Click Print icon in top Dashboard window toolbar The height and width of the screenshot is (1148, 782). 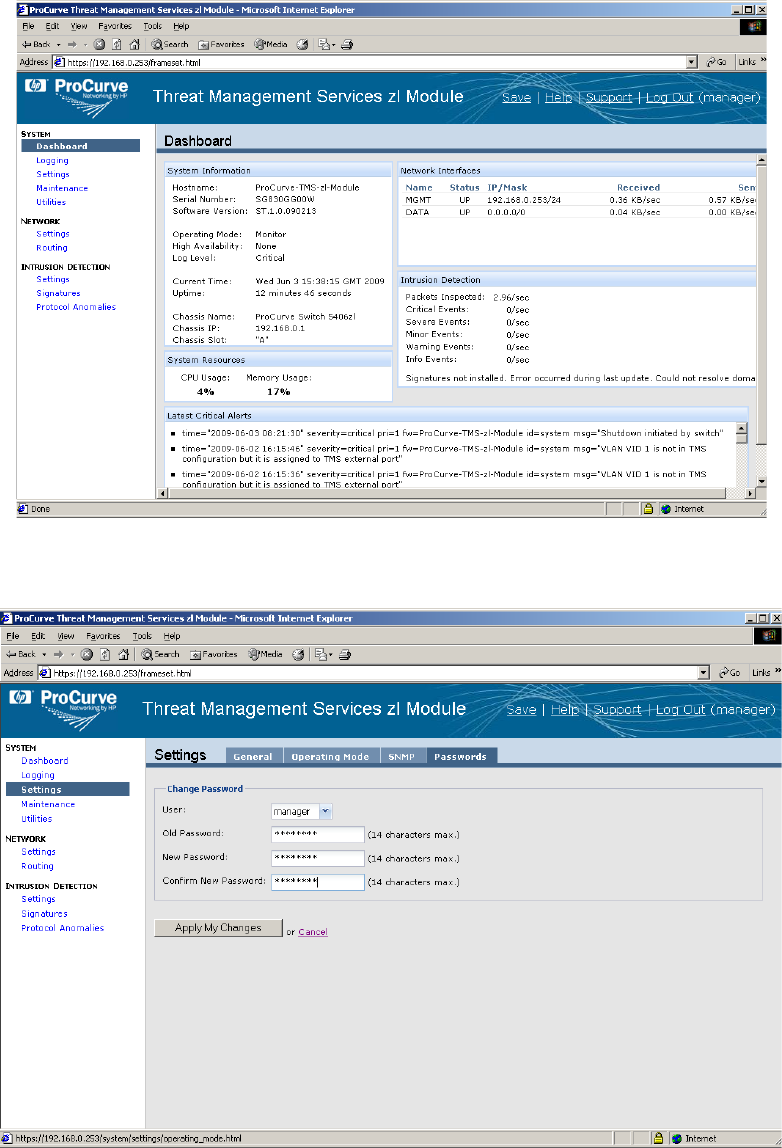tap(347, 45)
